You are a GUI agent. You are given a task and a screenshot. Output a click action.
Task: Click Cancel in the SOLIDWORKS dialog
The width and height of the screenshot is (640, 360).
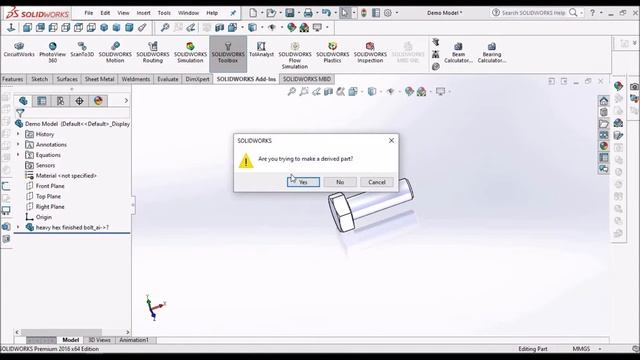(x=377, y=182)
